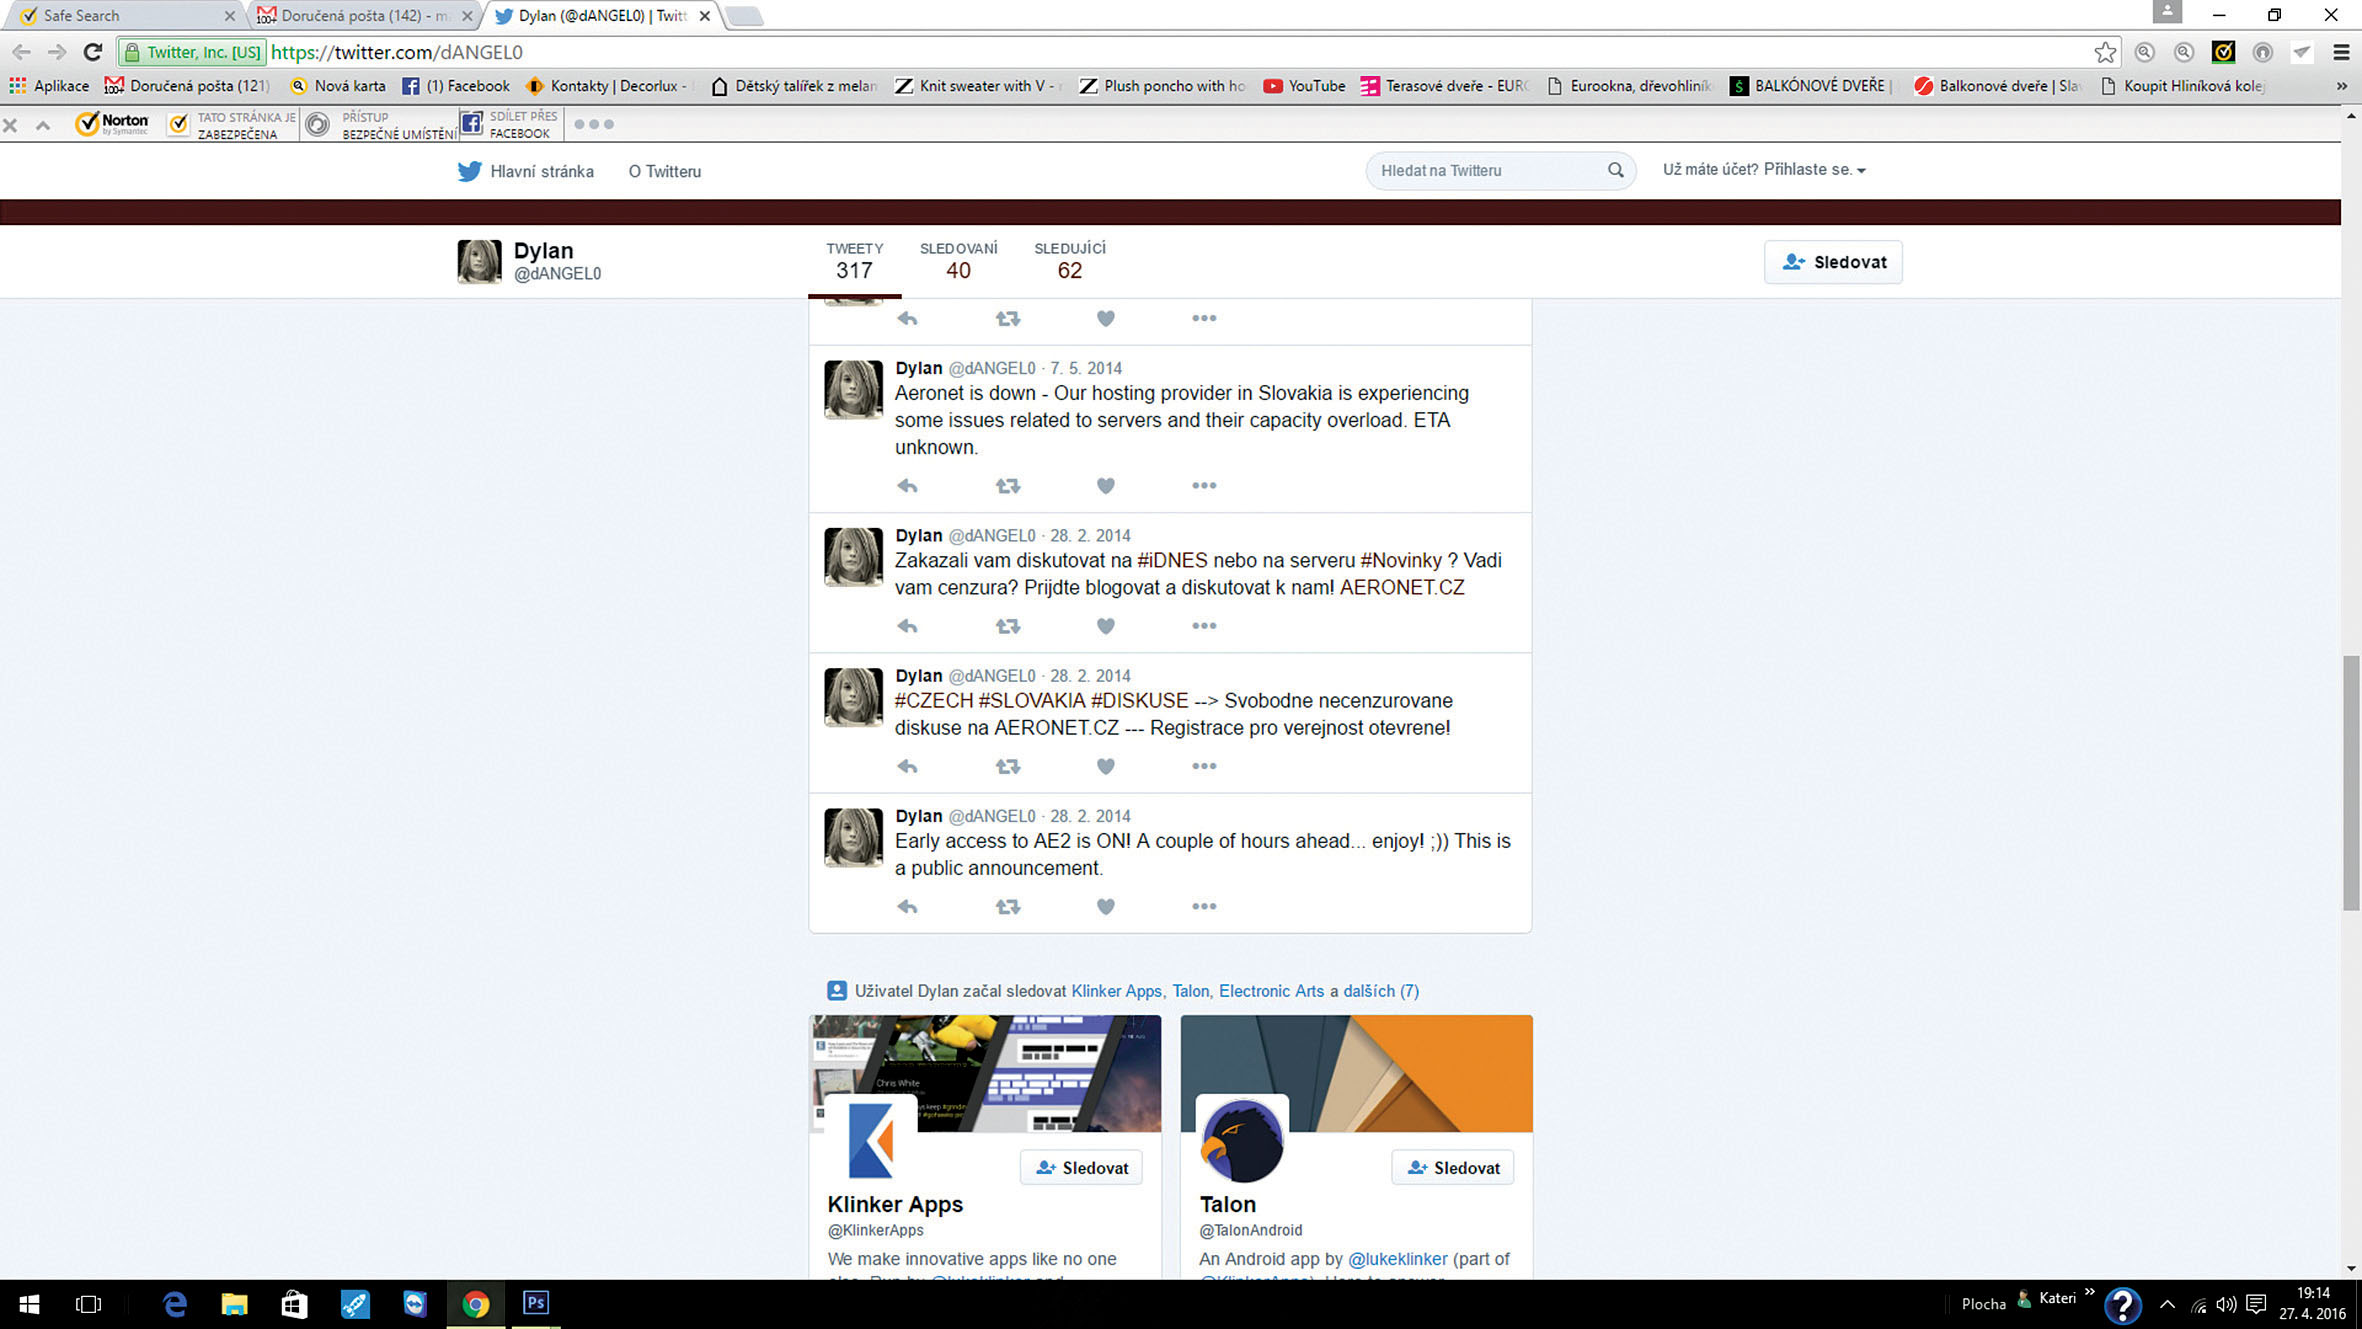
Task: Open the SLEDOVANÍ 40 profile tab
Action: click(x=958, y=261)
